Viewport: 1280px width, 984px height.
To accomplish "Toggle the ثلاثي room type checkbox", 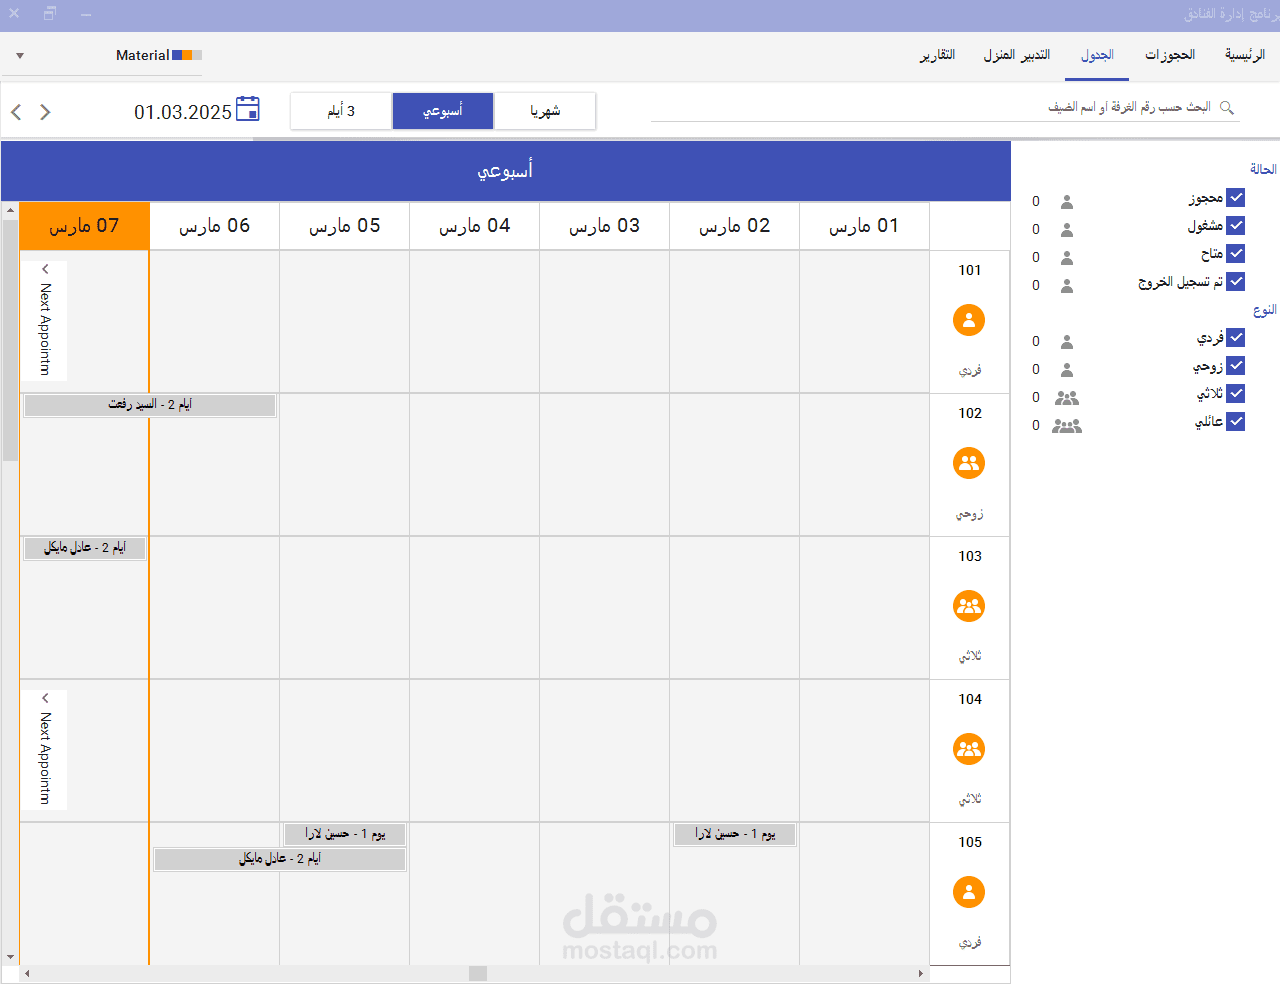I will [x=1236, y=394].
